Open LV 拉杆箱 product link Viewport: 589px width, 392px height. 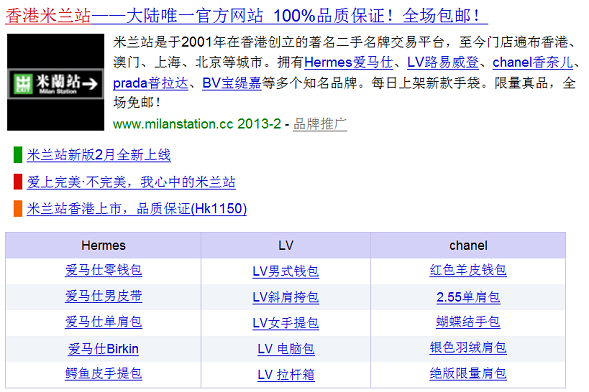pos(286,374)
